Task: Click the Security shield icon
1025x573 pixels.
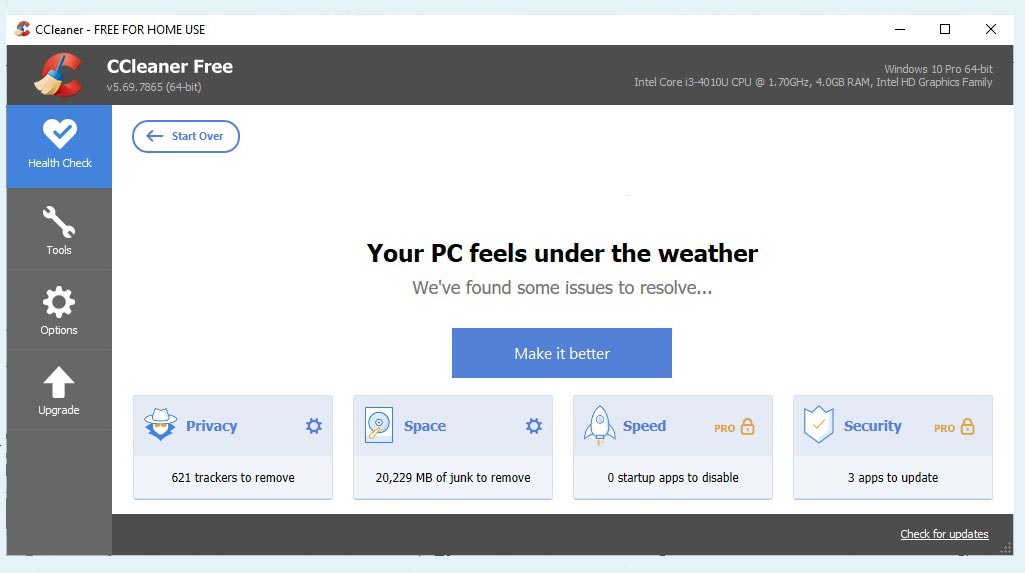Action: pos(818,425)
